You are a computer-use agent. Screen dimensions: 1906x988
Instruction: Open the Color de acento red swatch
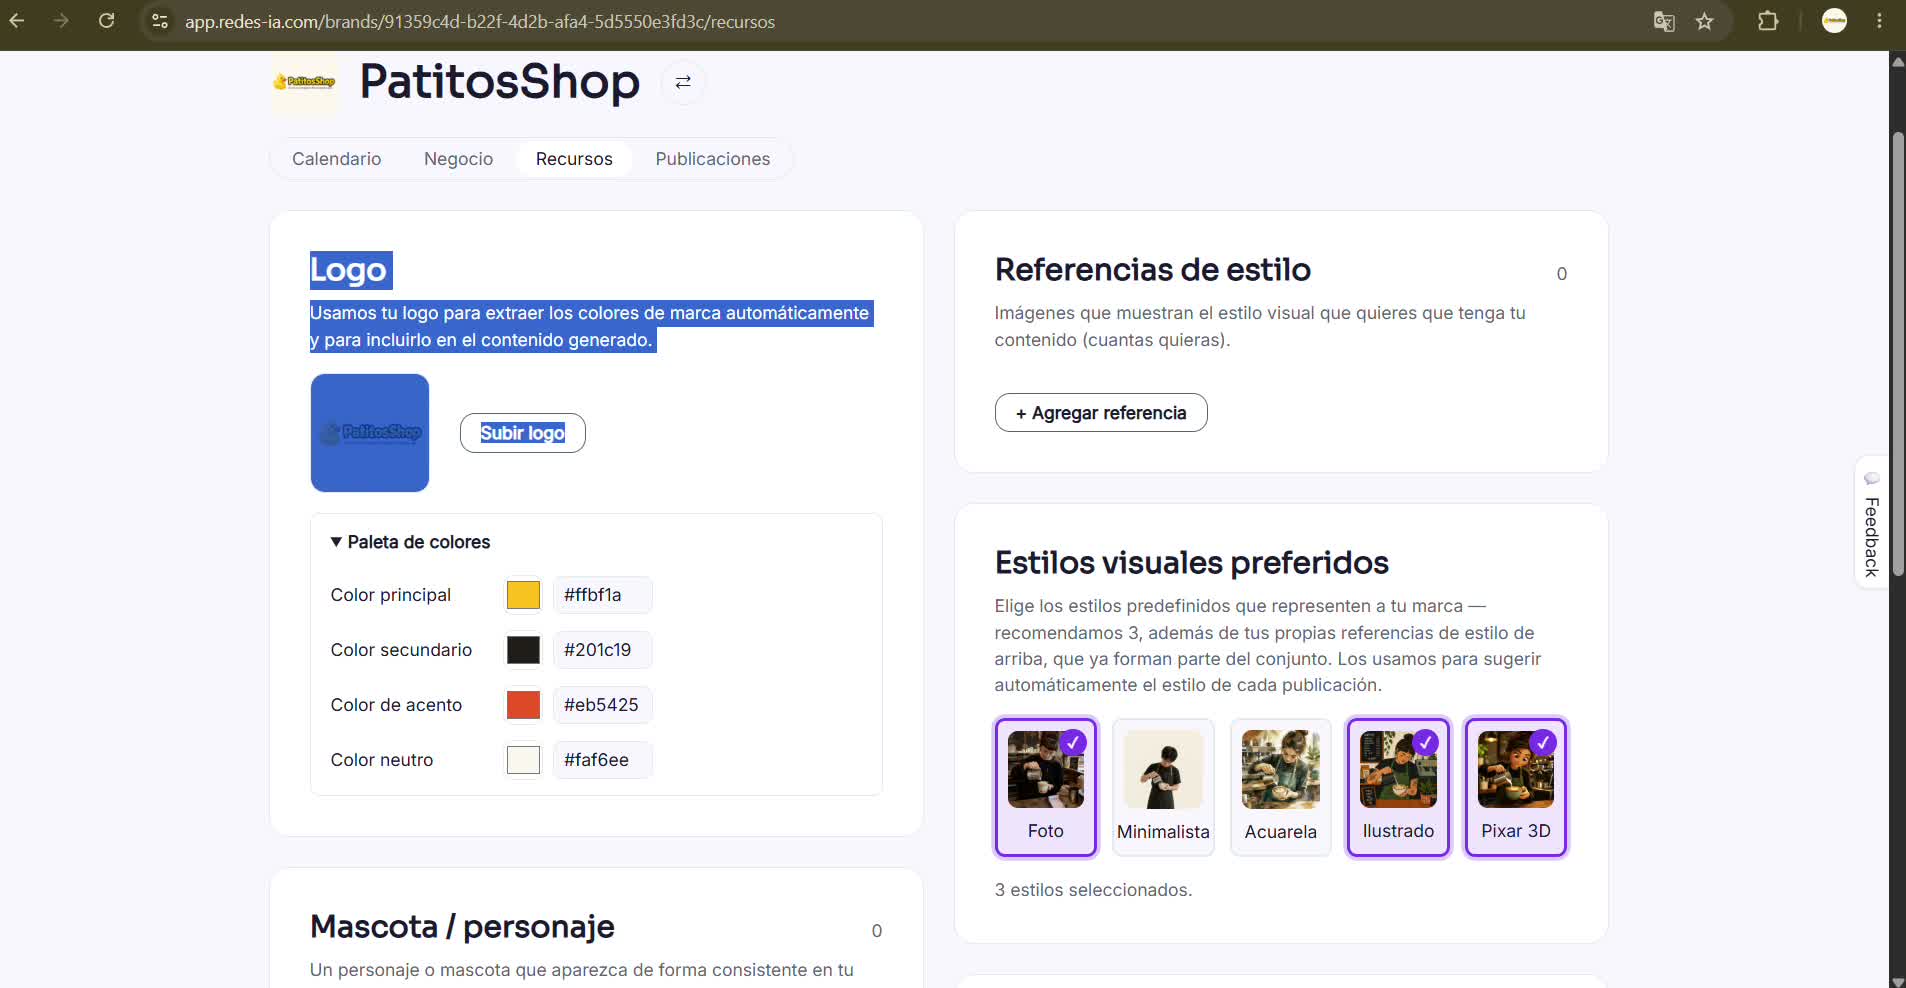(x=523, y=705)
